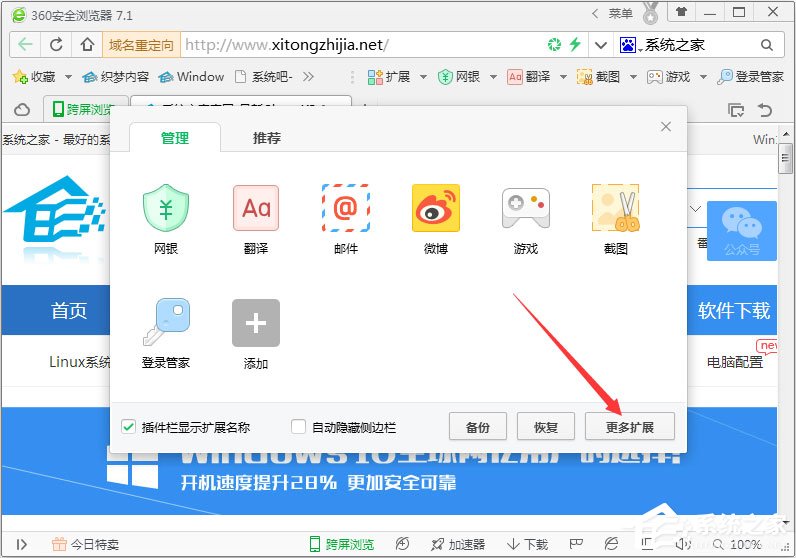Click the 更多扩展 button
The image size is (796, 558).
[x=630, y=427]
